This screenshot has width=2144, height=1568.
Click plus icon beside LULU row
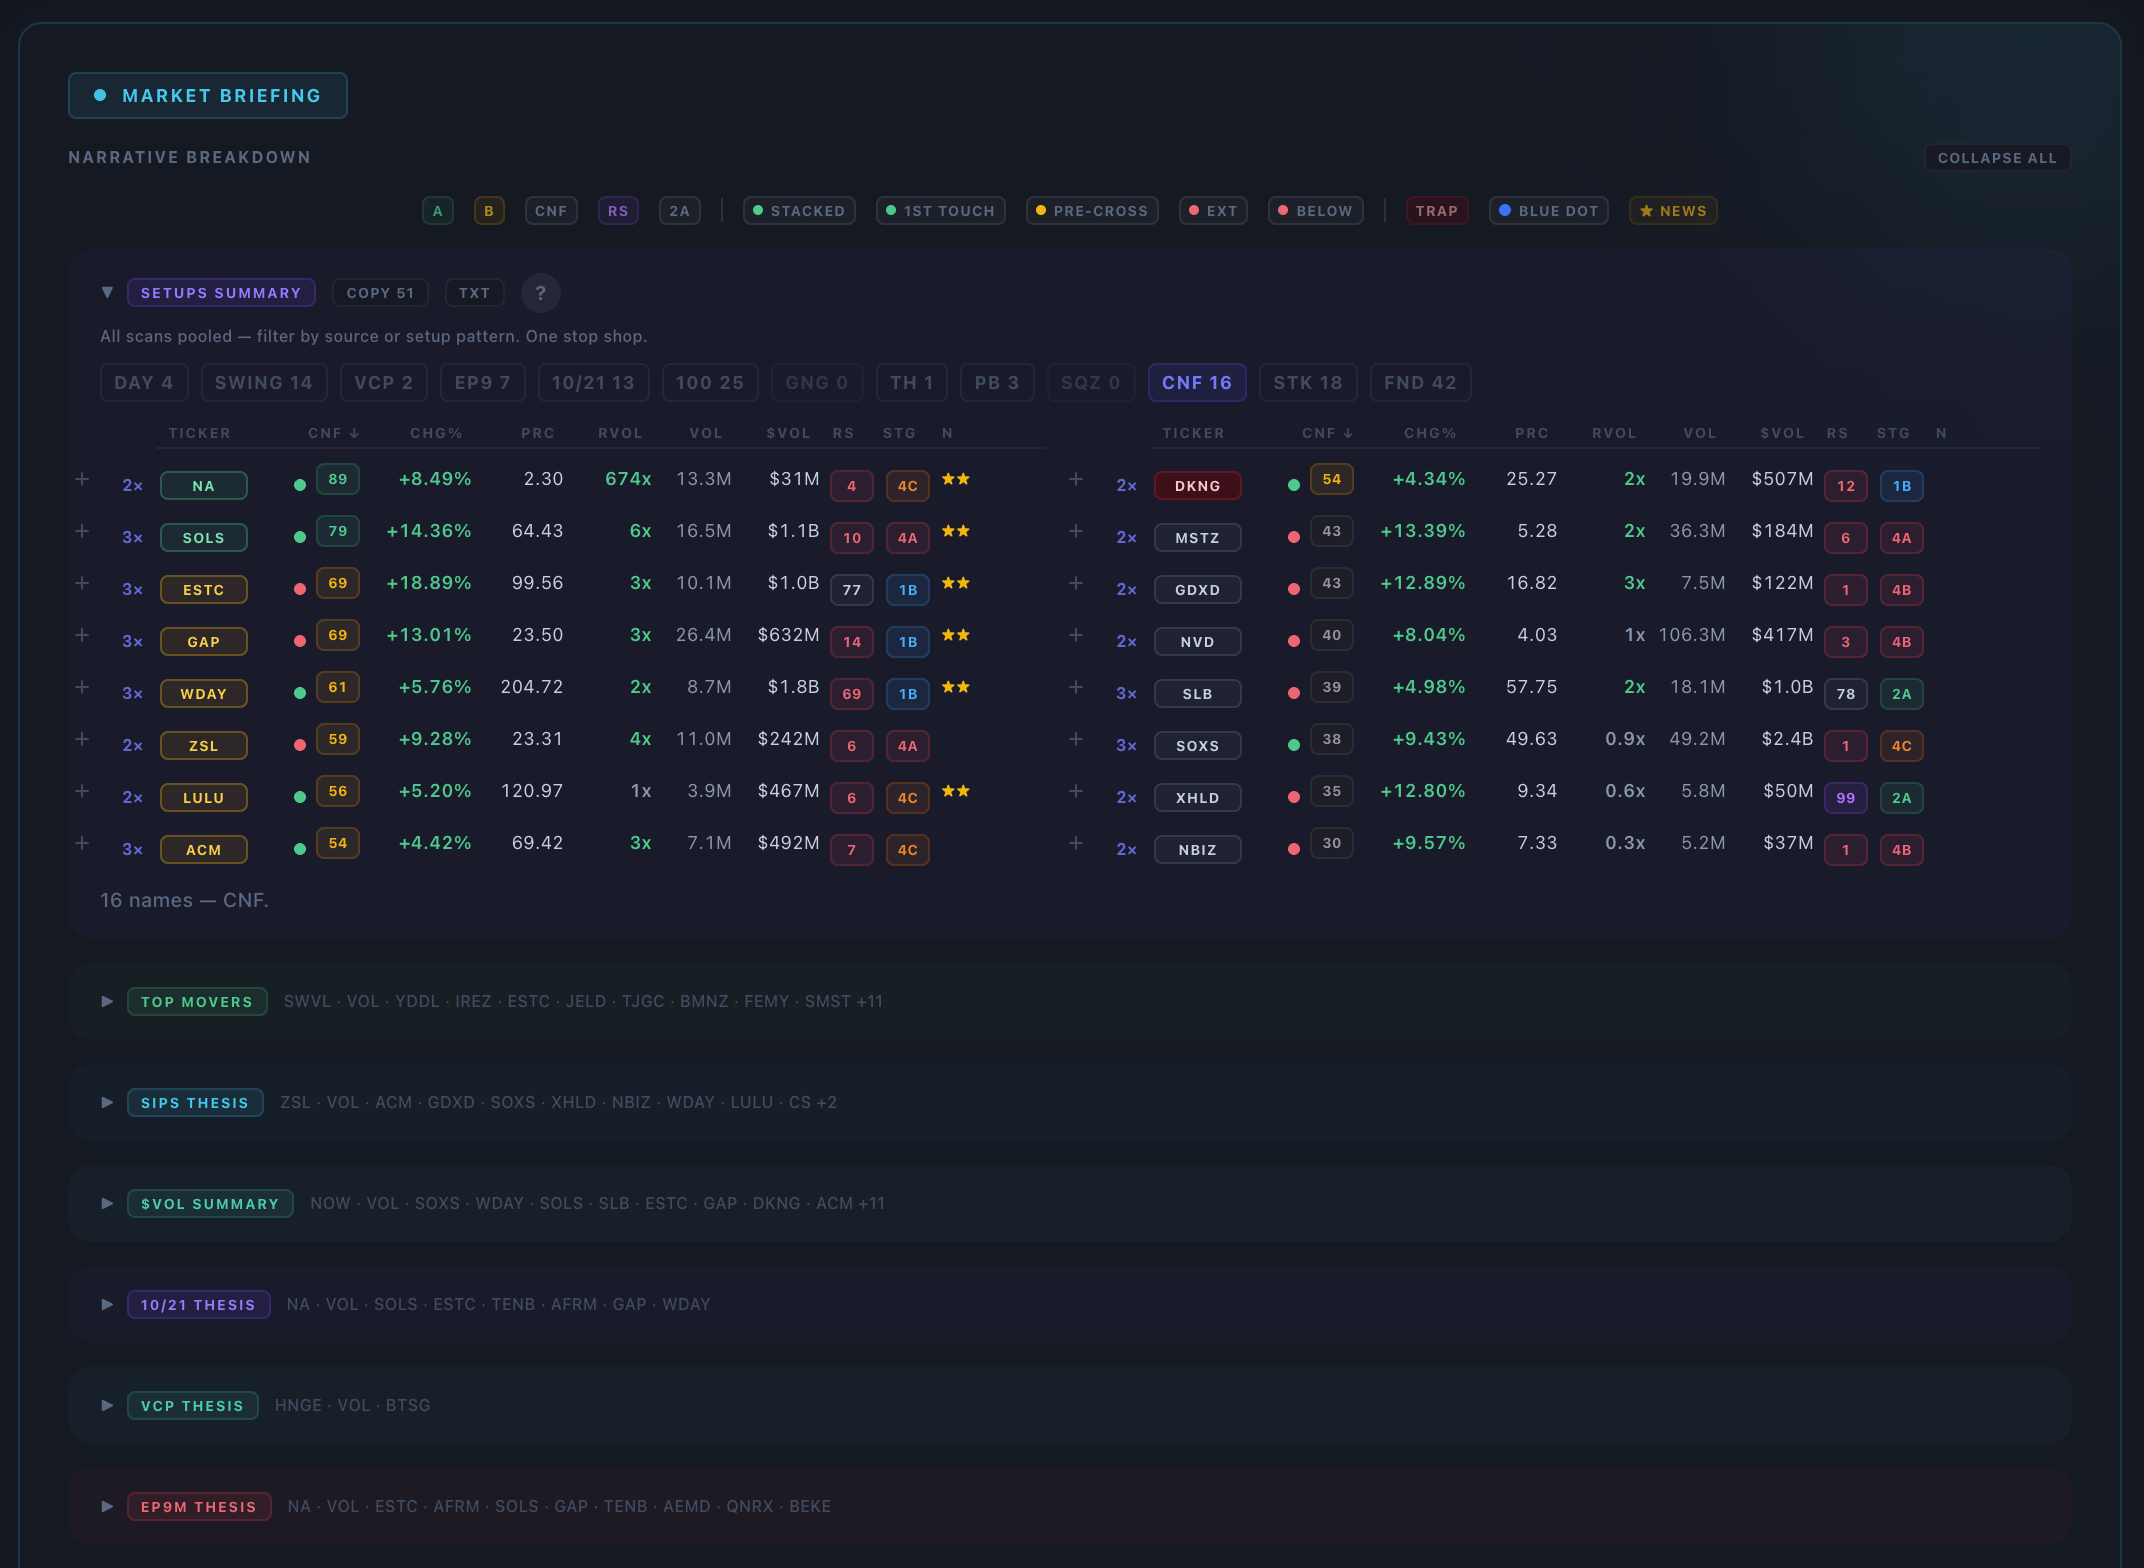(x=82, y=791)
